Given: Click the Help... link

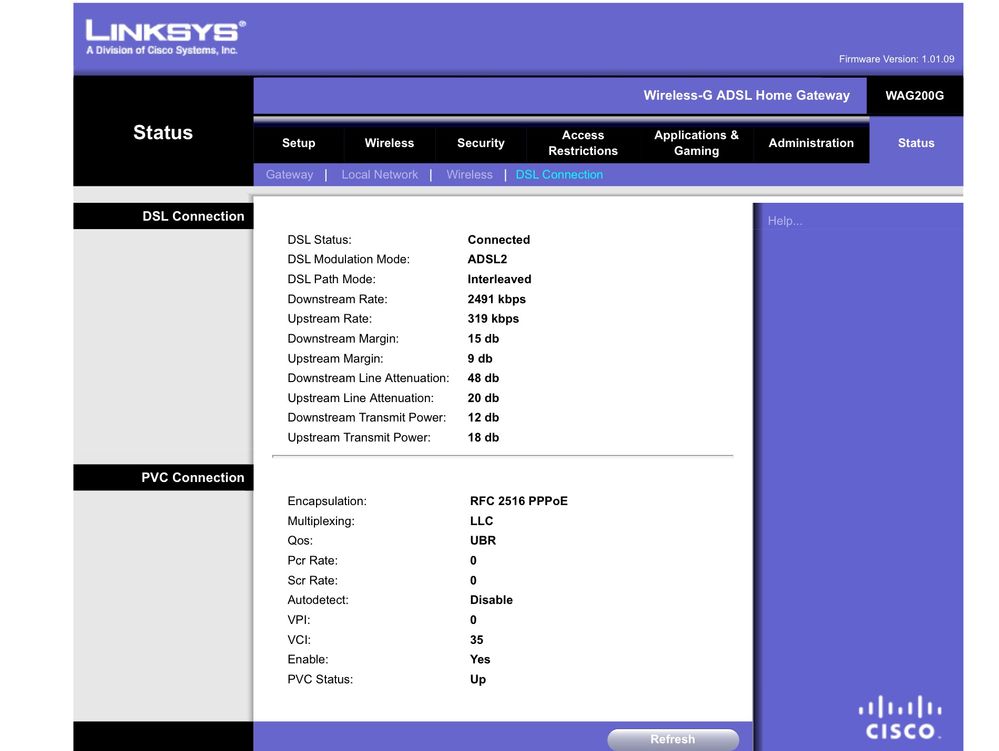Looking at the screenshot, I should pyautogui.click(x=785, y=221).
